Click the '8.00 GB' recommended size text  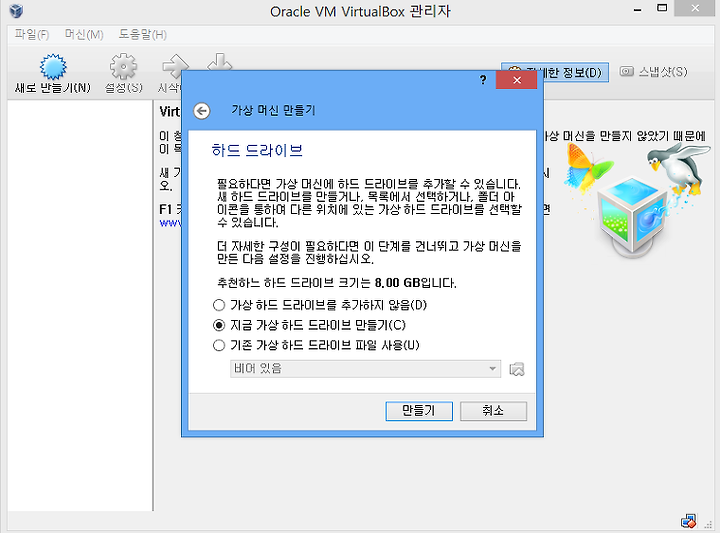point(397,283)
